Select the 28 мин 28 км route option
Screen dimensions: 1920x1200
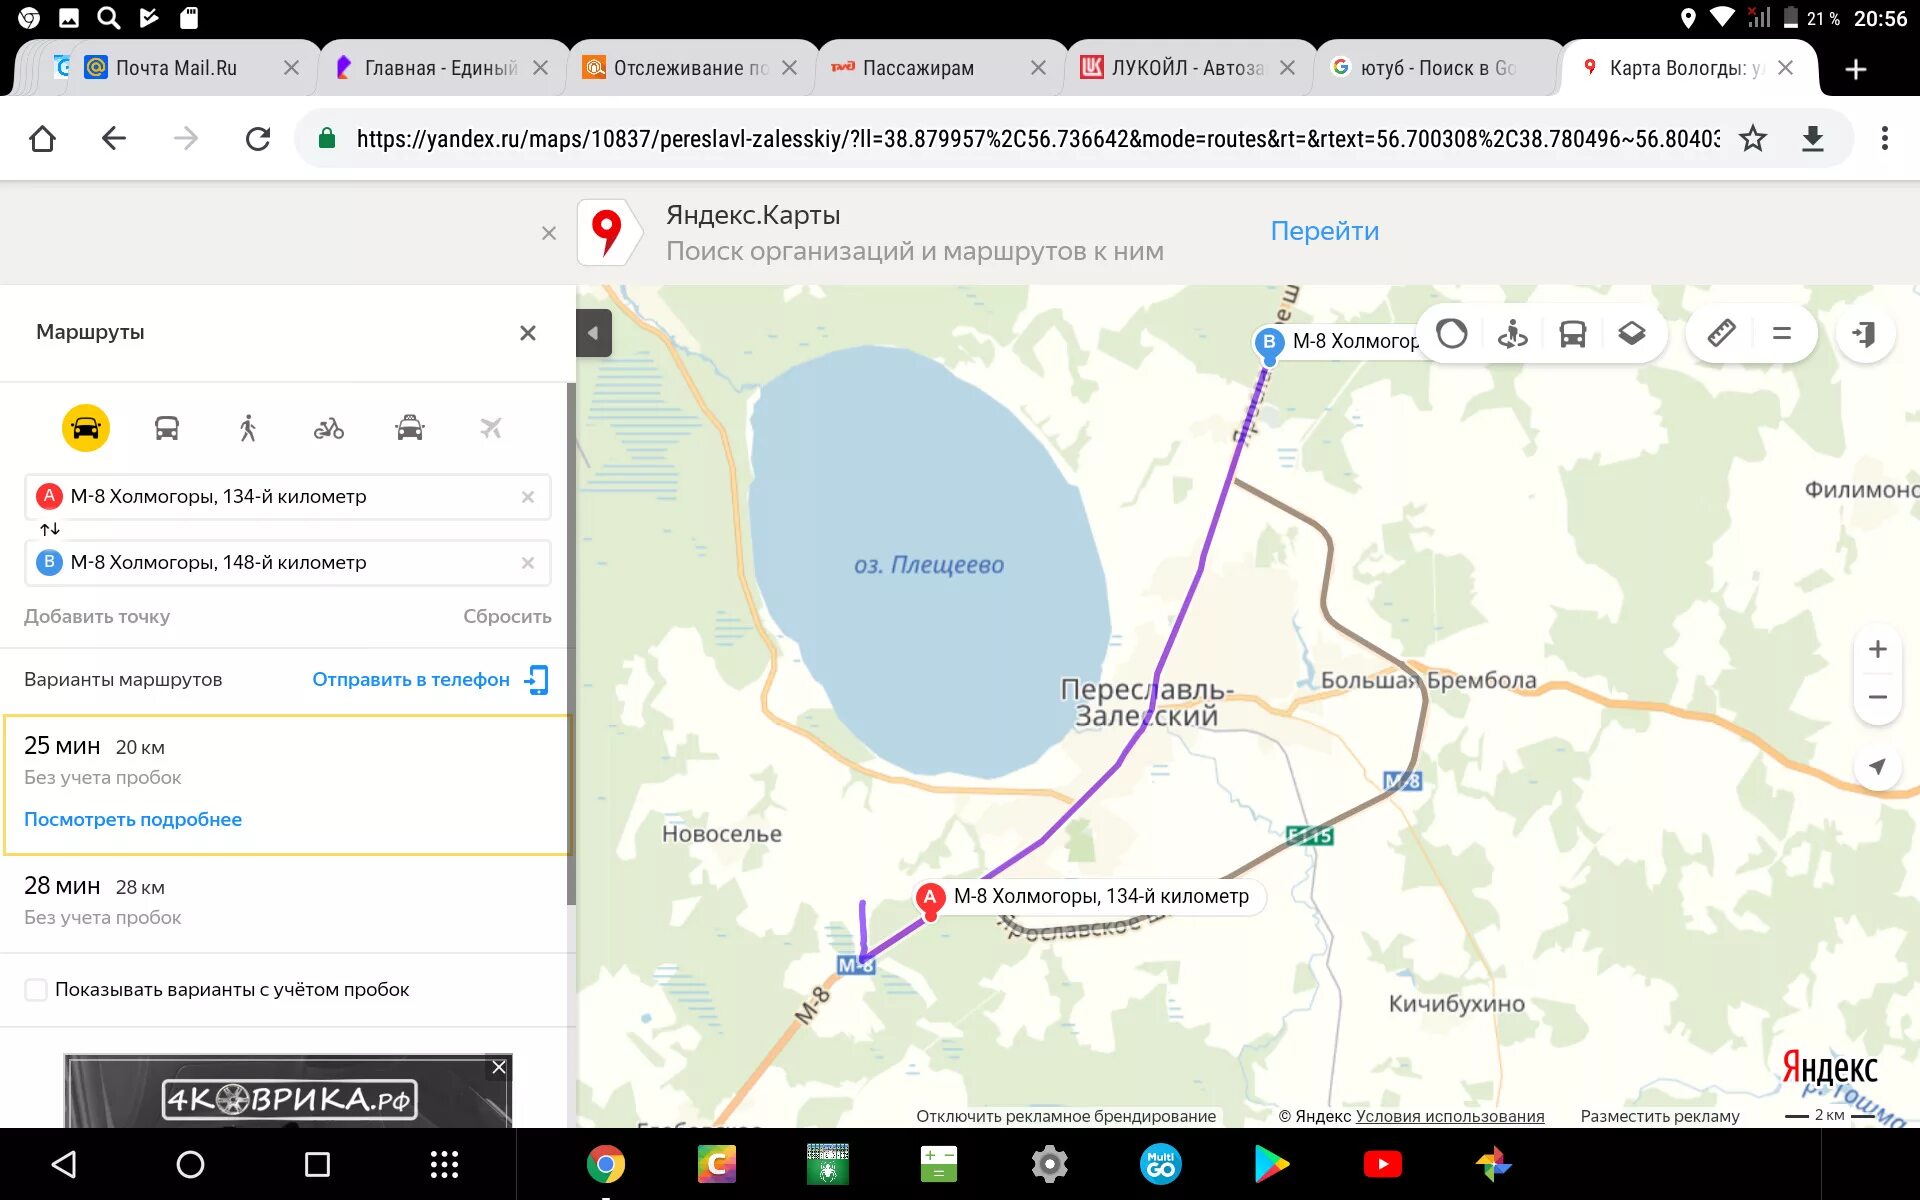[285, 900]
